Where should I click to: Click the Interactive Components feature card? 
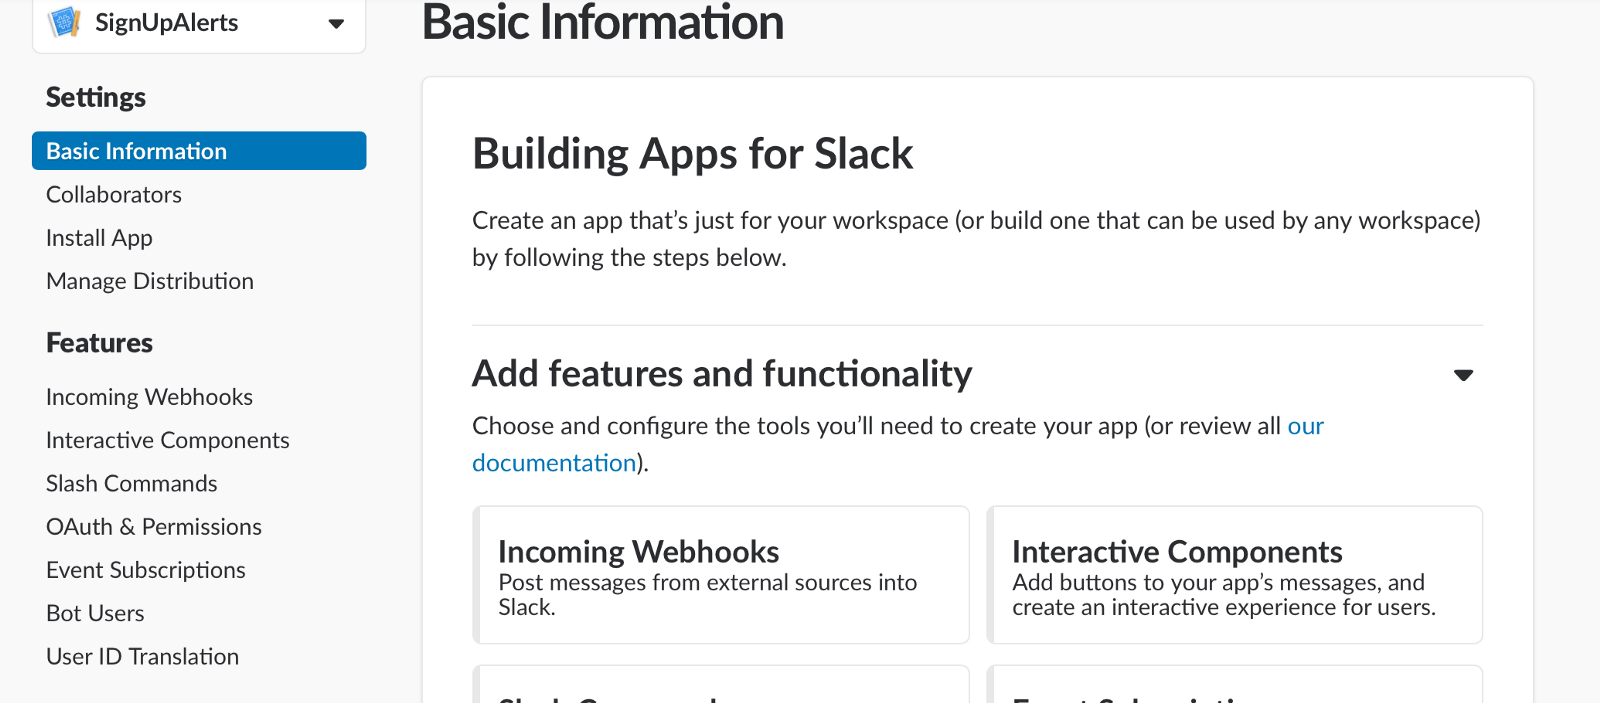1234,575
